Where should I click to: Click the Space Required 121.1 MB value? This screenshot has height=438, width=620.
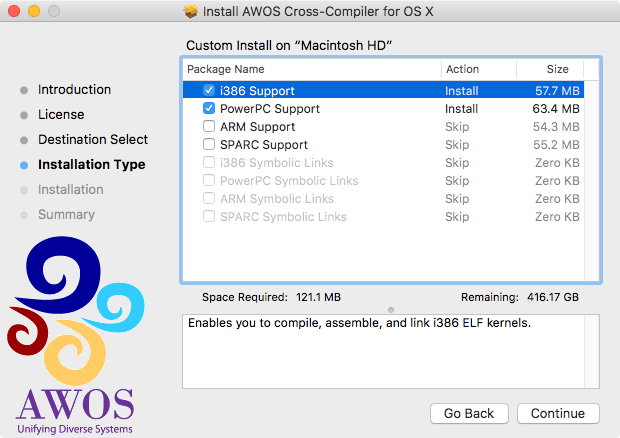(x=318, y=297)
